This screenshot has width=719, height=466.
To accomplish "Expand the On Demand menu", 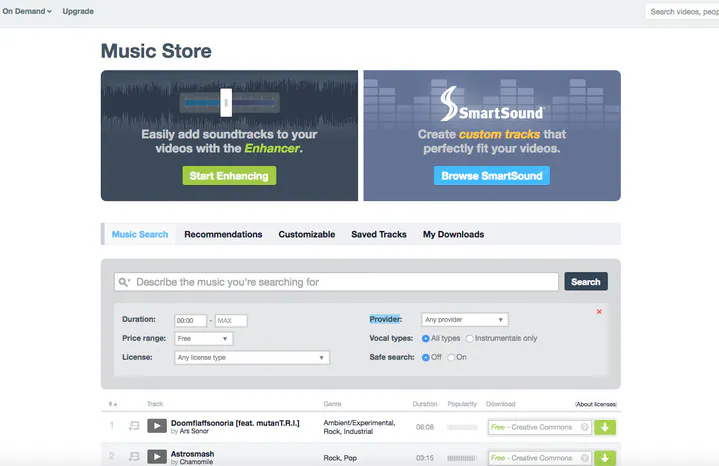I will 27,11.
